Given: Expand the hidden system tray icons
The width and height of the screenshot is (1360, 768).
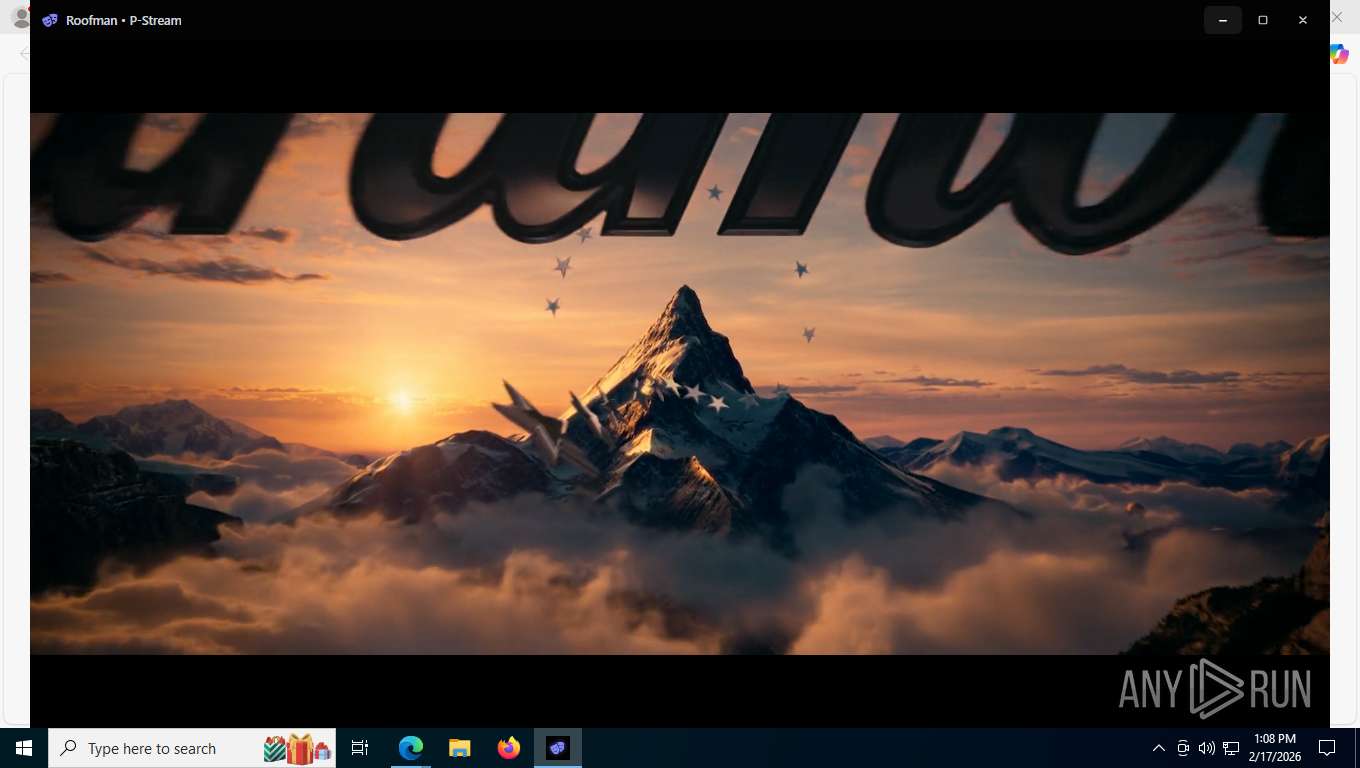Looking at the screenshot, I should (x=1159, y=748).
